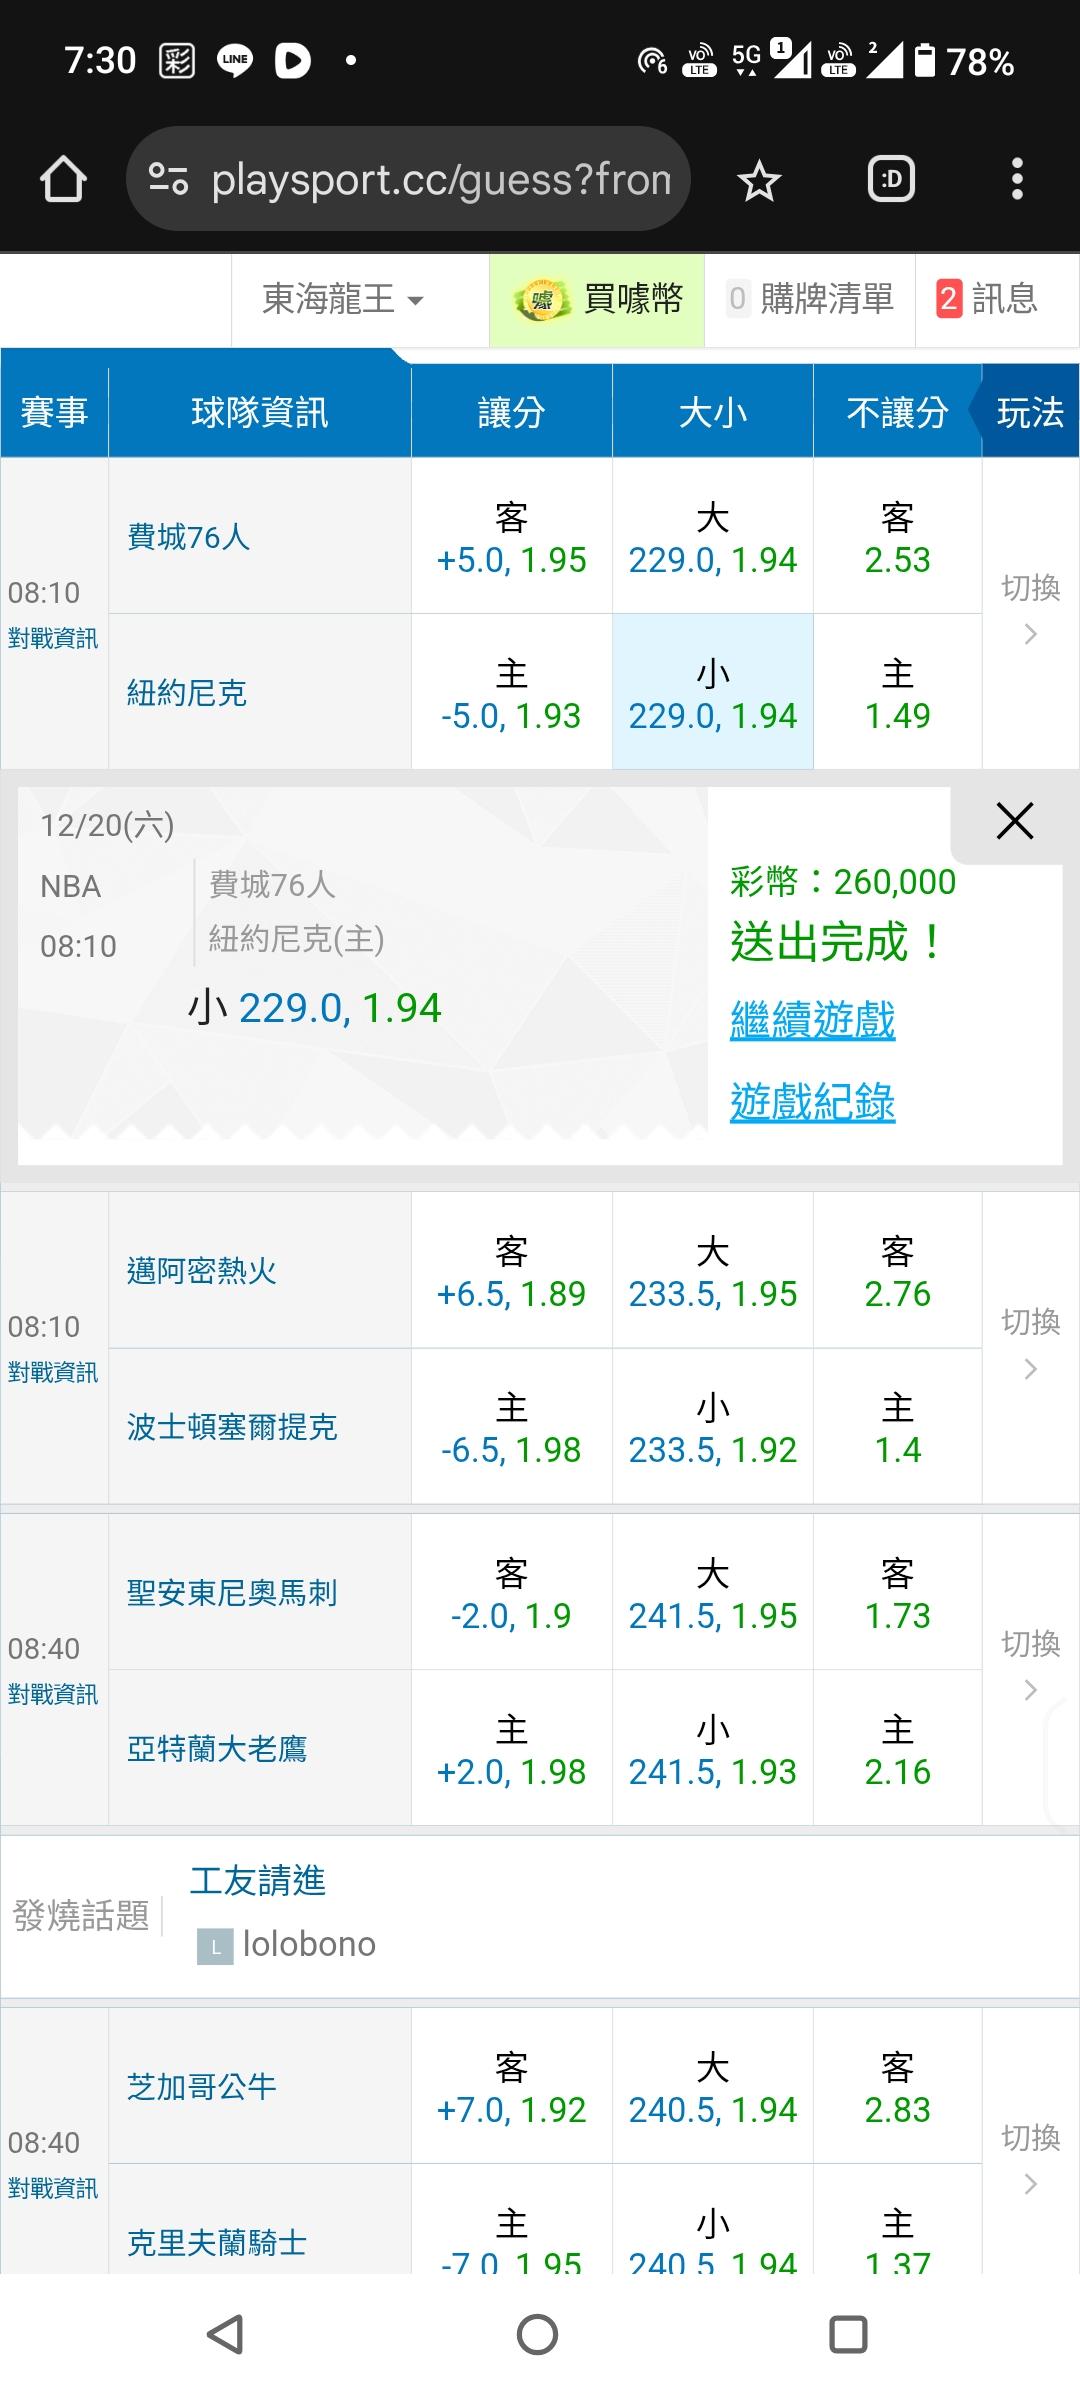Tap the site info icon in address bar
This screenshot has height=2400, width=1080.
[x=168, y=180]
